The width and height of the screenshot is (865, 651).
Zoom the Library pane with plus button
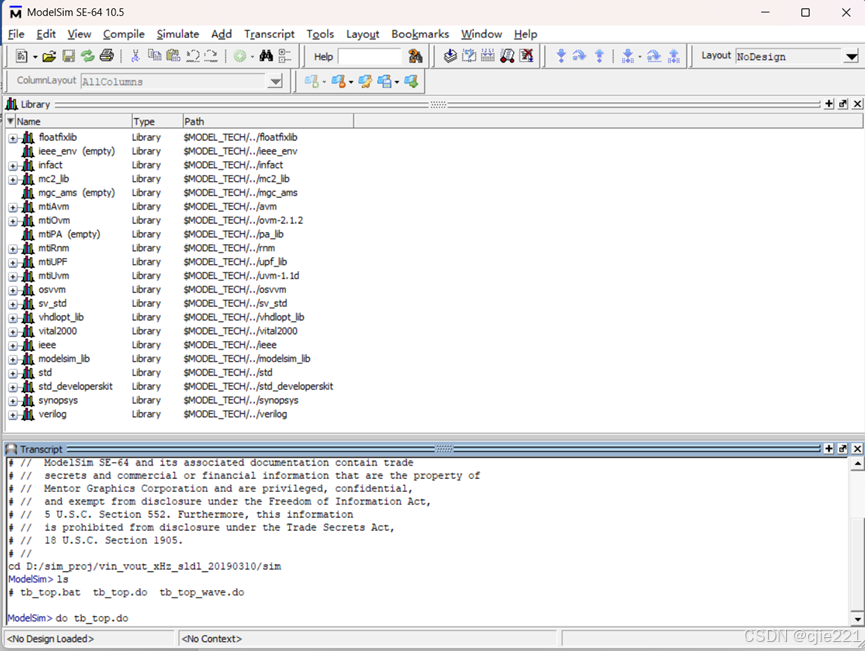(x=829, y=104)
